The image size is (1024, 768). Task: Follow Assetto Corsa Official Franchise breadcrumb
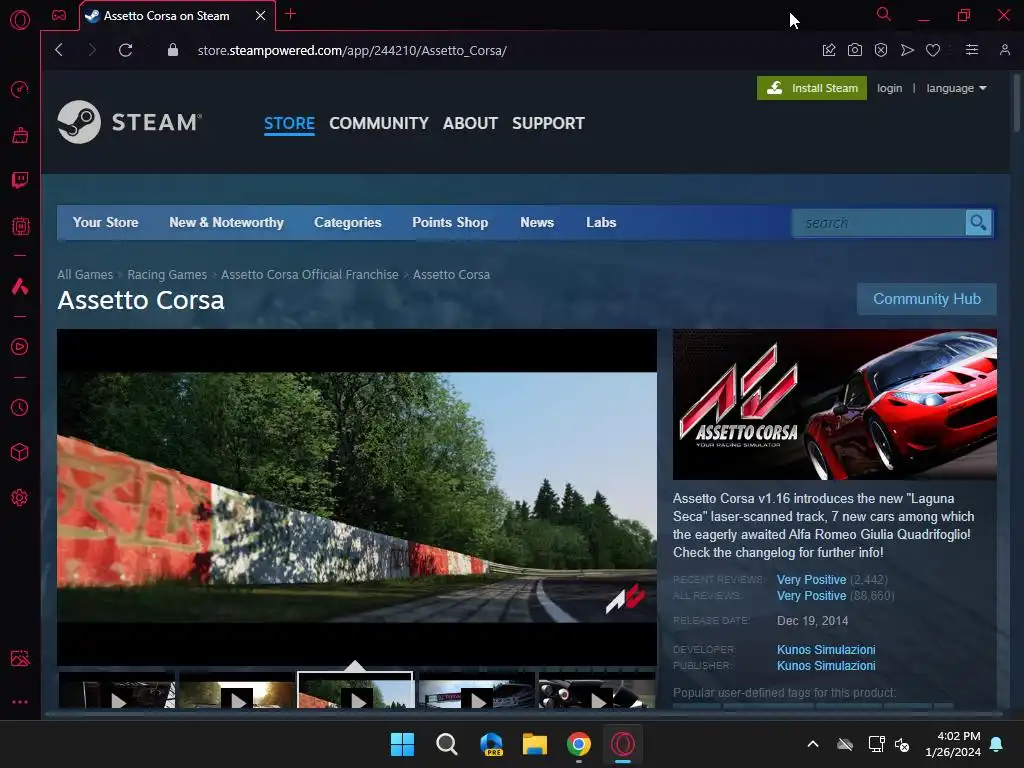310,275
